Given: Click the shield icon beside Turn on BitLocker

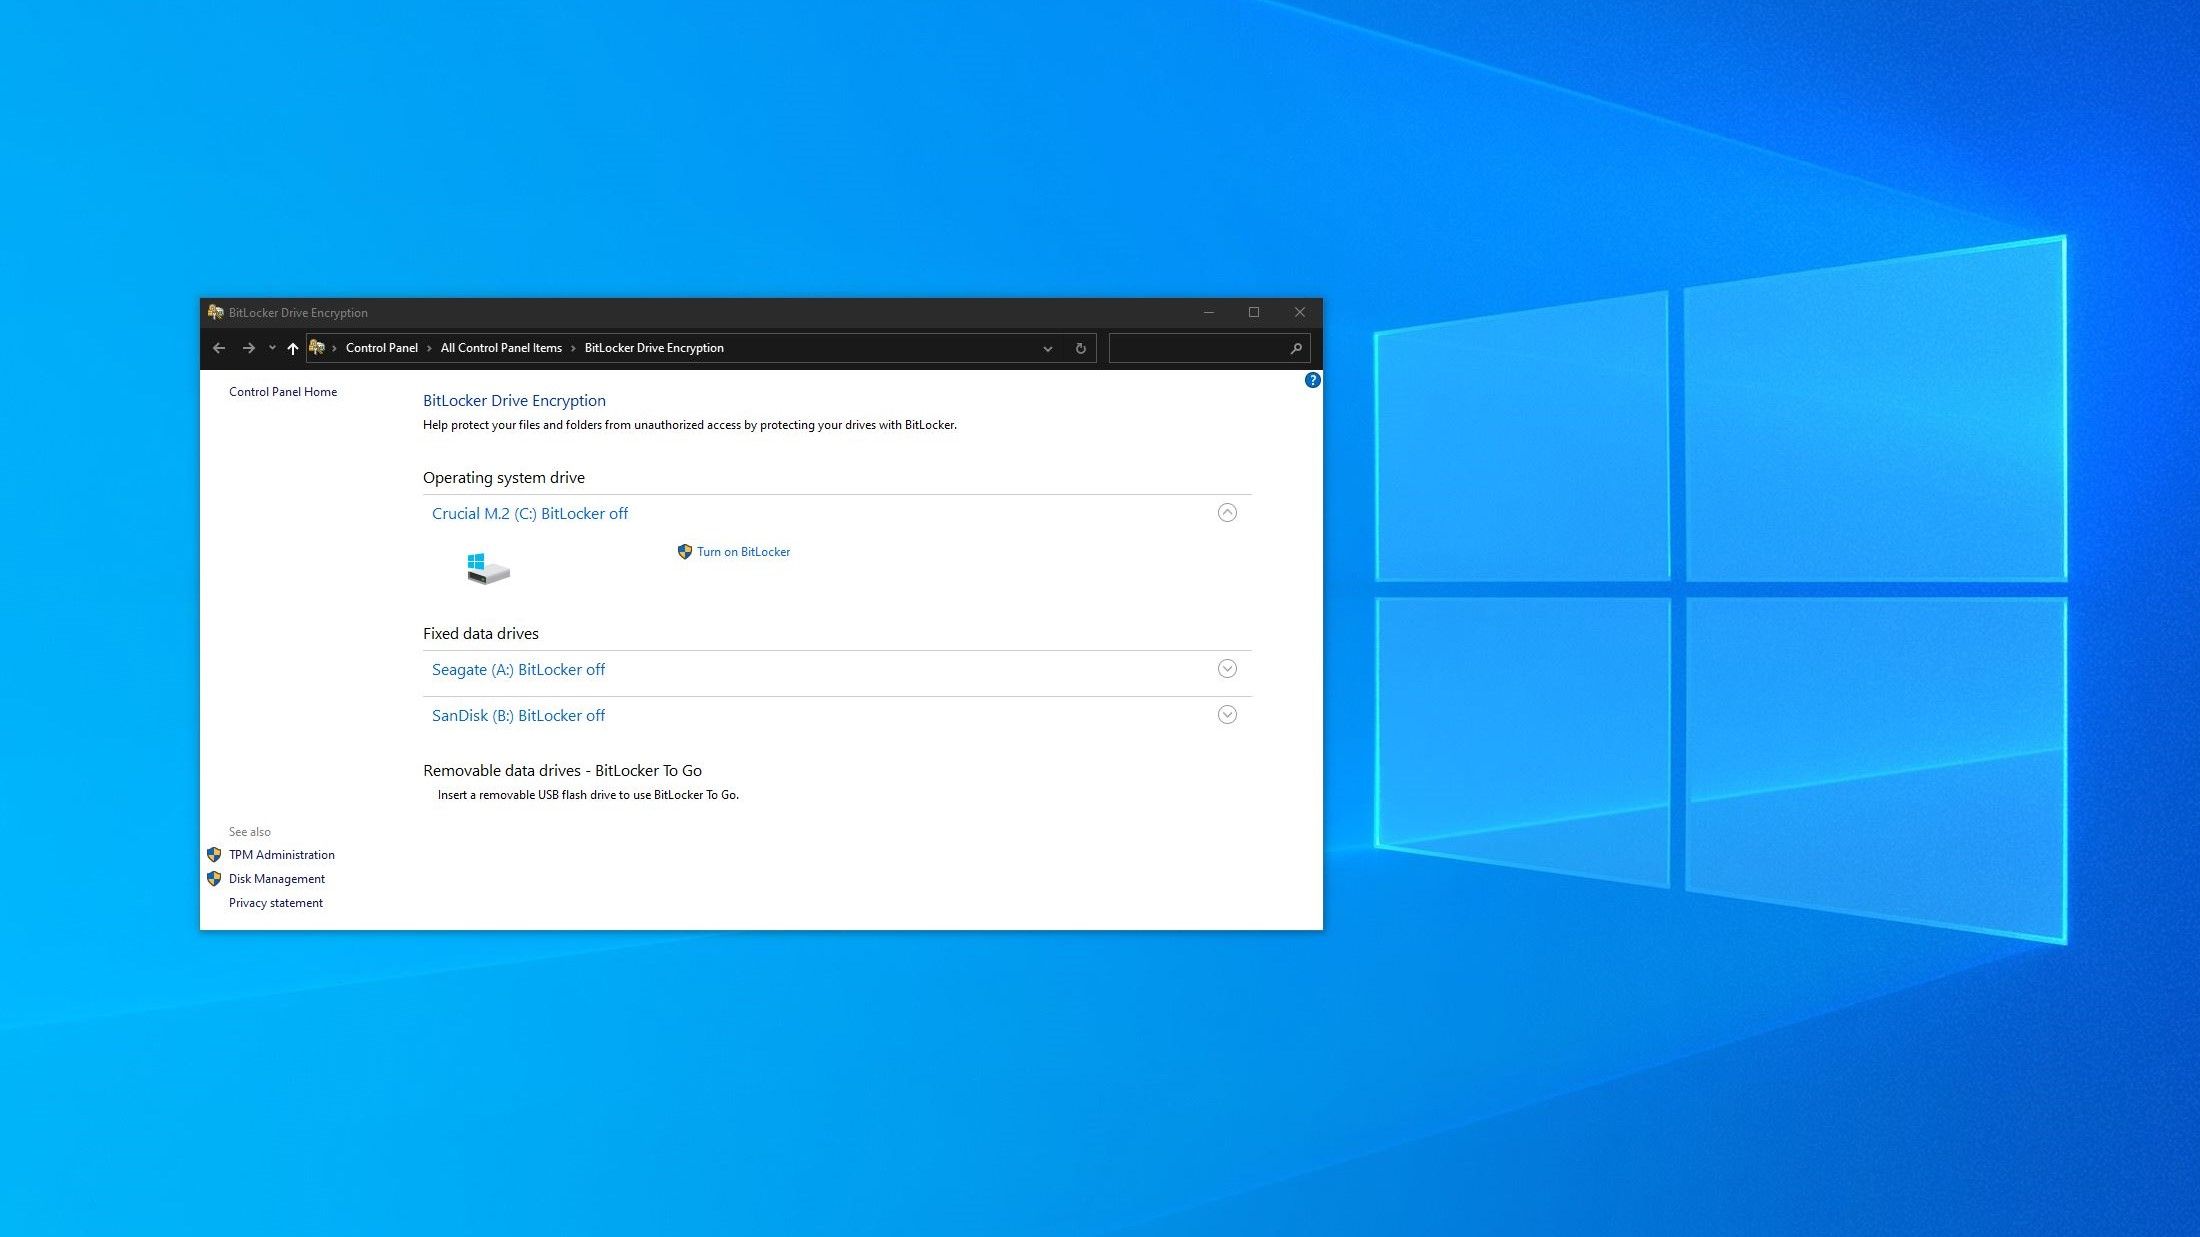Looking at the screenshot, I should point(685,551).
